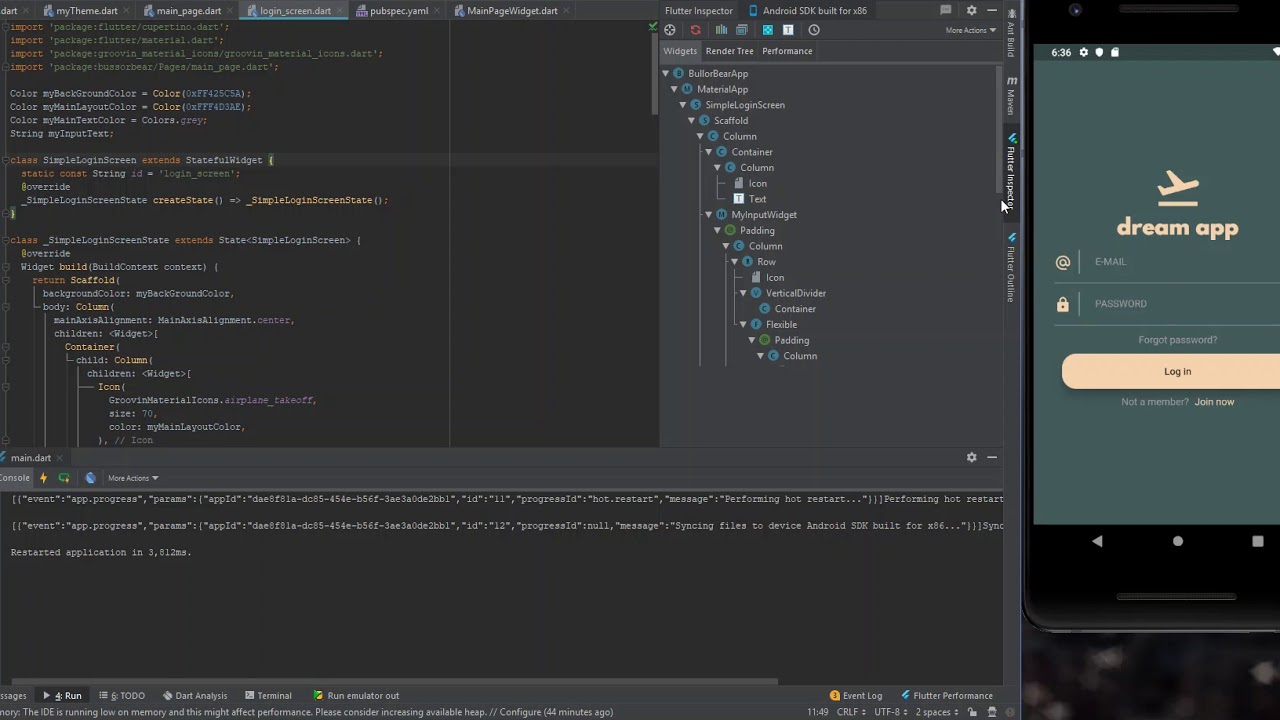Open Dart DevTools icon in Run toolbar
Image resolution: width=1280 pixels, height=720 pixels.
(x=90, y=478)
